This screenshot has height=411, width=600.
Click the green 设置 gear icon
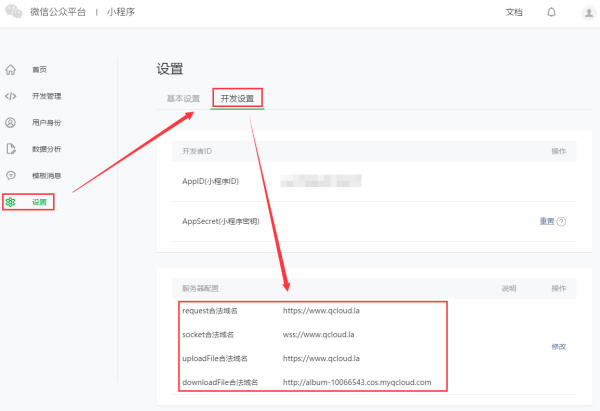[11, 202]
